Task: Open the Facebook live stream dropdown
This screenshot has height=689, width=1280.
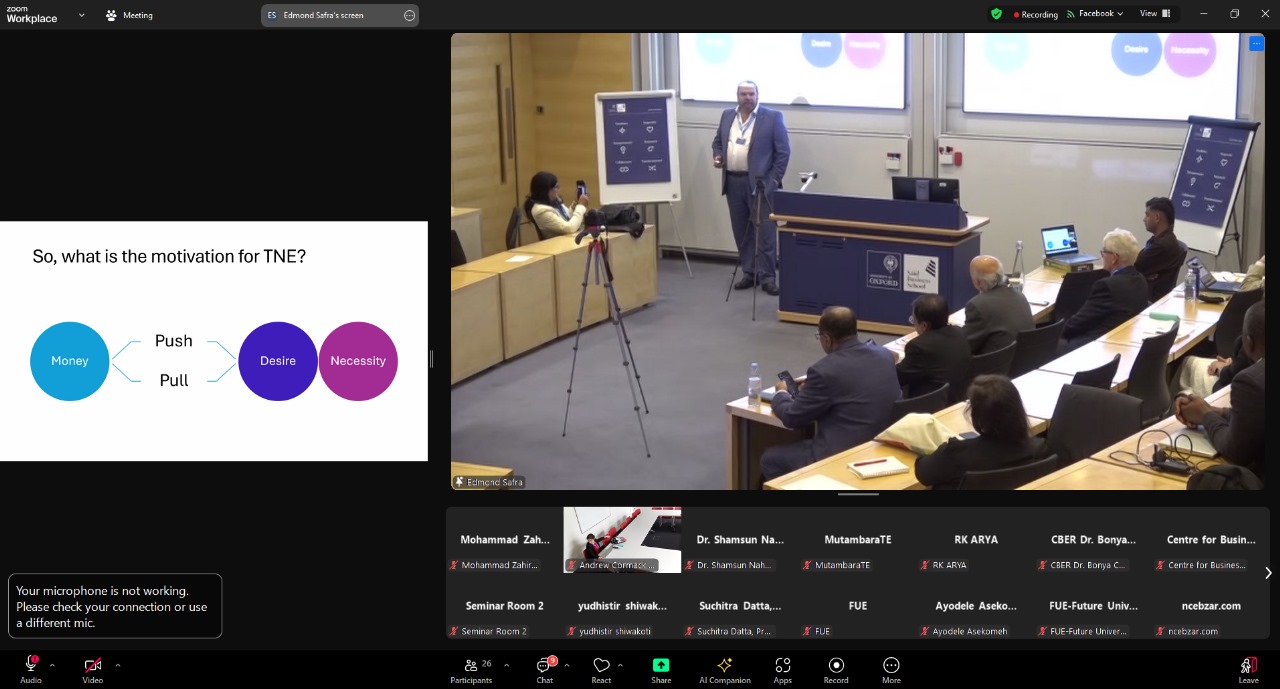Action: 1095,14
